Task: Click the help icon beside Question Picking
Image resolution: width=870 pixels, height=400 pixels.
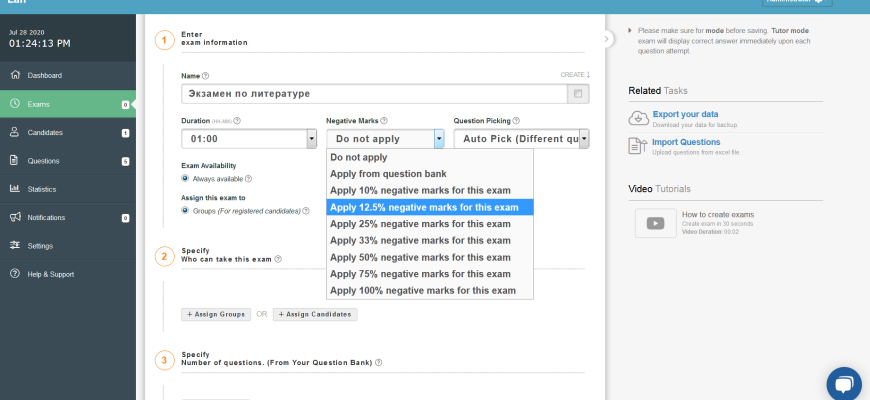Action: pyautogui.click(x=517, y=120)
